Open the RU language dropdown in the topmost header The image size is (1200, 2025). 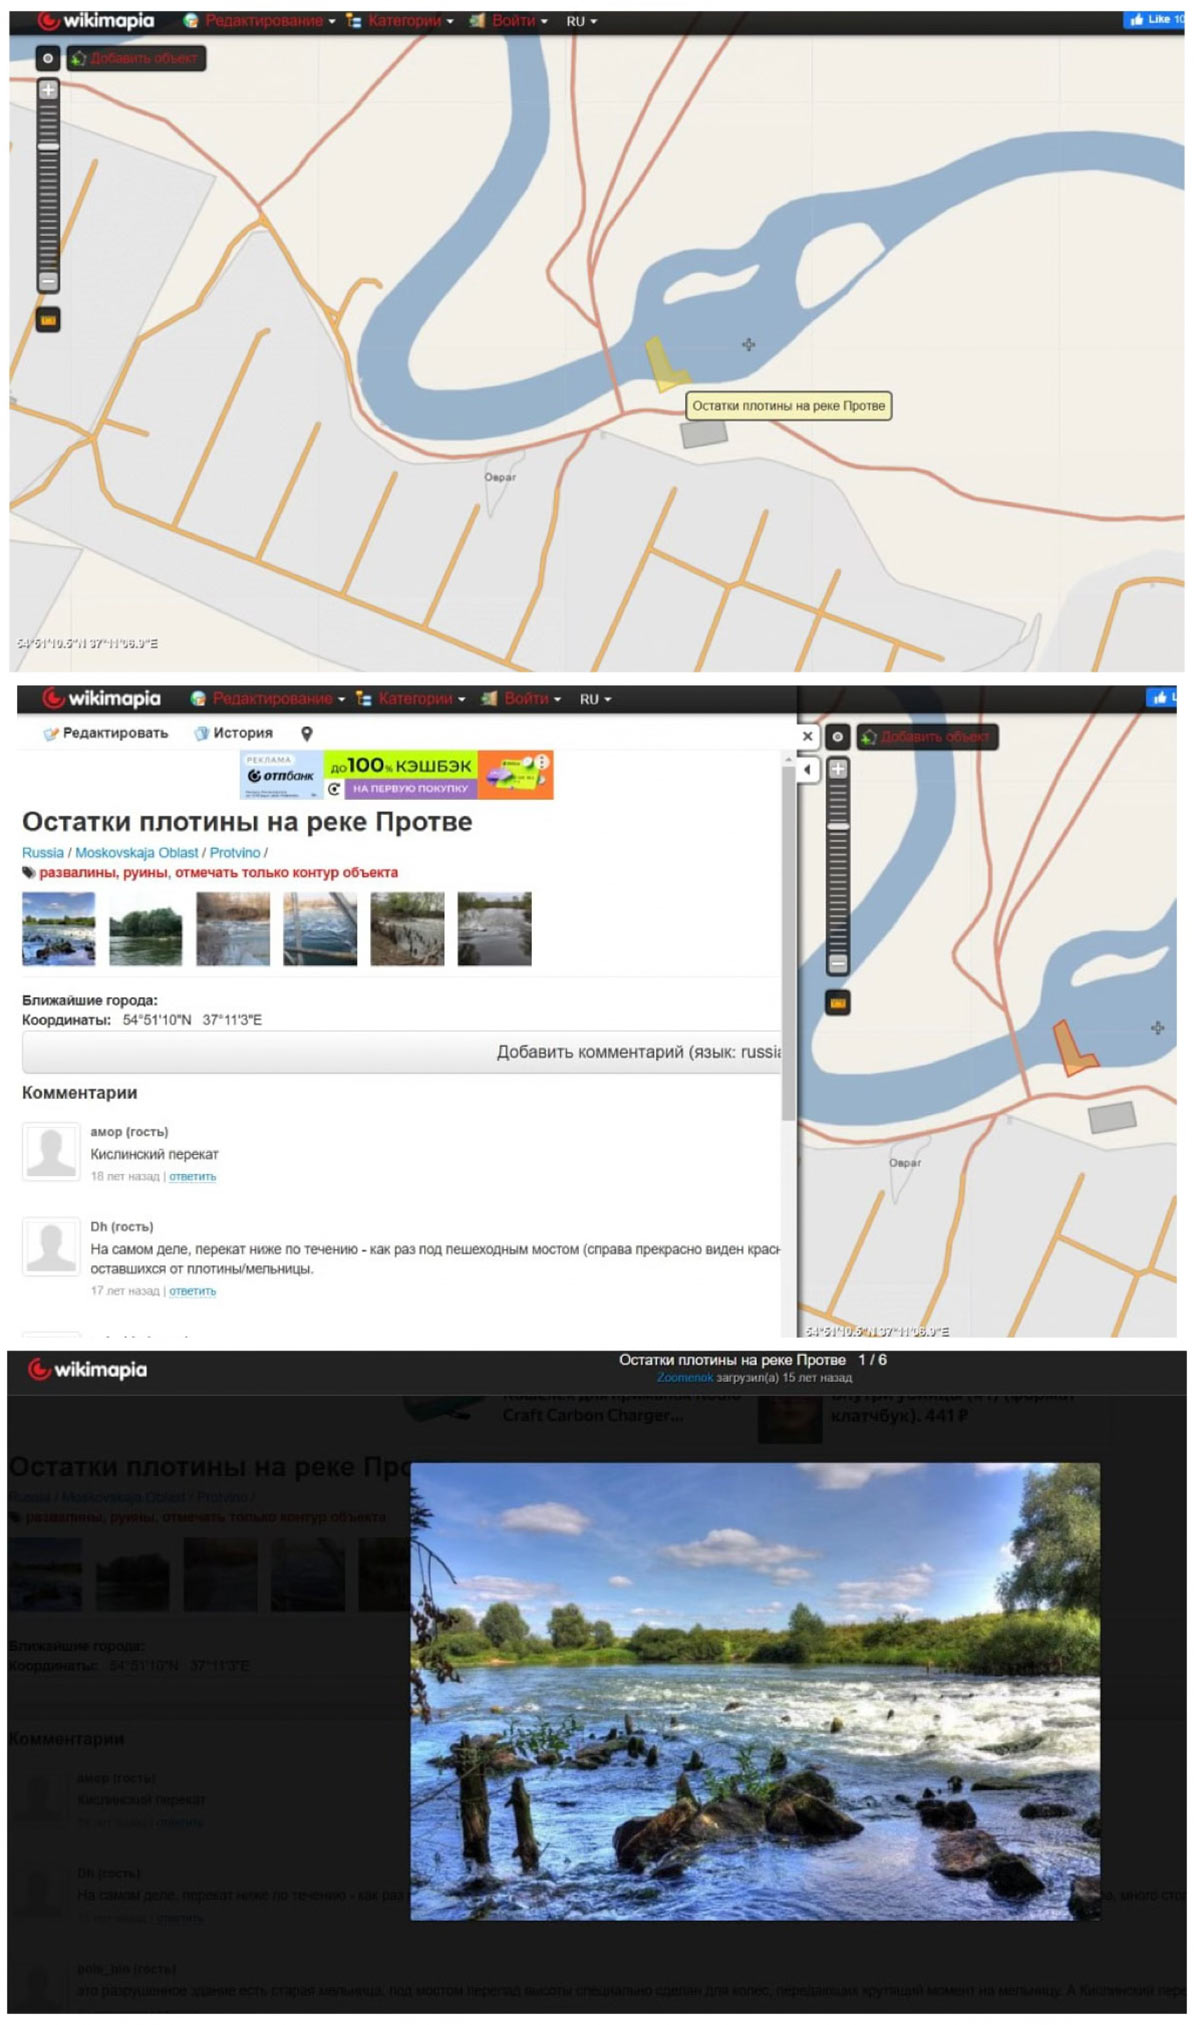click(581, 21)
